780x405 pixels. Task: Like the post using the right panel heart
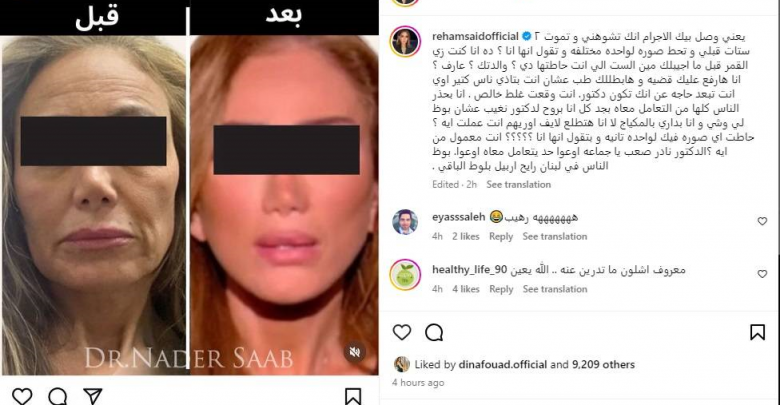[x=402, y=332]
